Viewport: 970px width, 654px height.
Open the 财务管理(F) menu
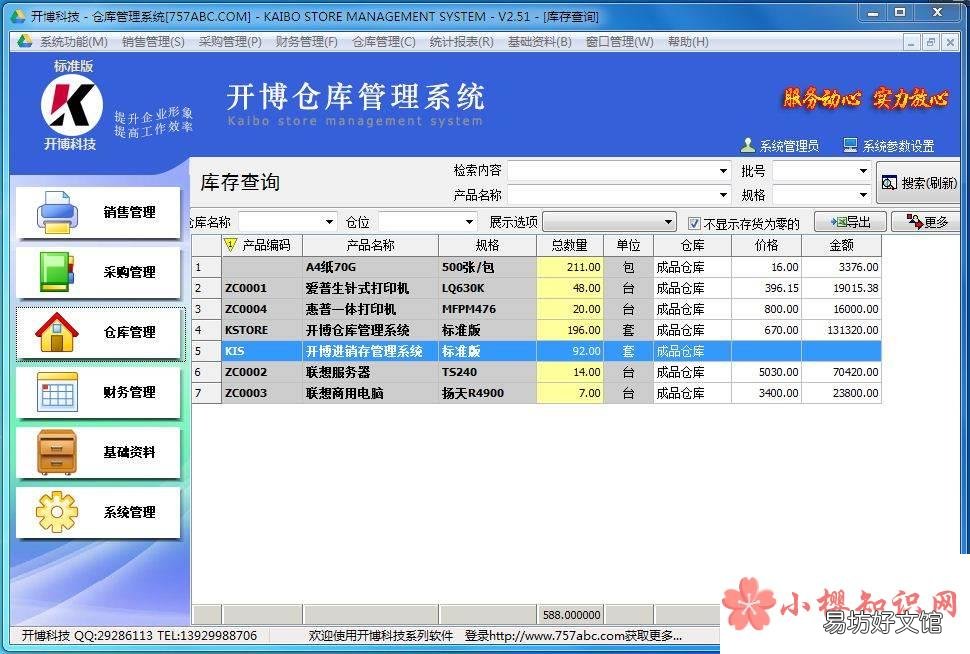306,41
